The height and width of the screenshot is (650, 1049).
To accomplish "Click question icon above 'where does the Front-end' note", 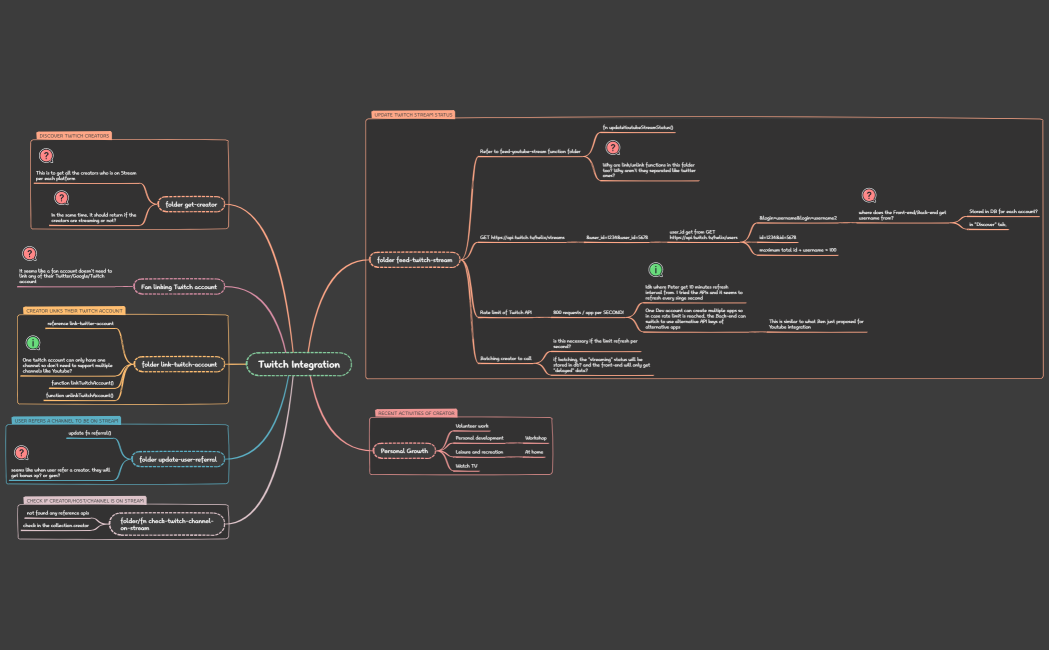I will [869, 196].
